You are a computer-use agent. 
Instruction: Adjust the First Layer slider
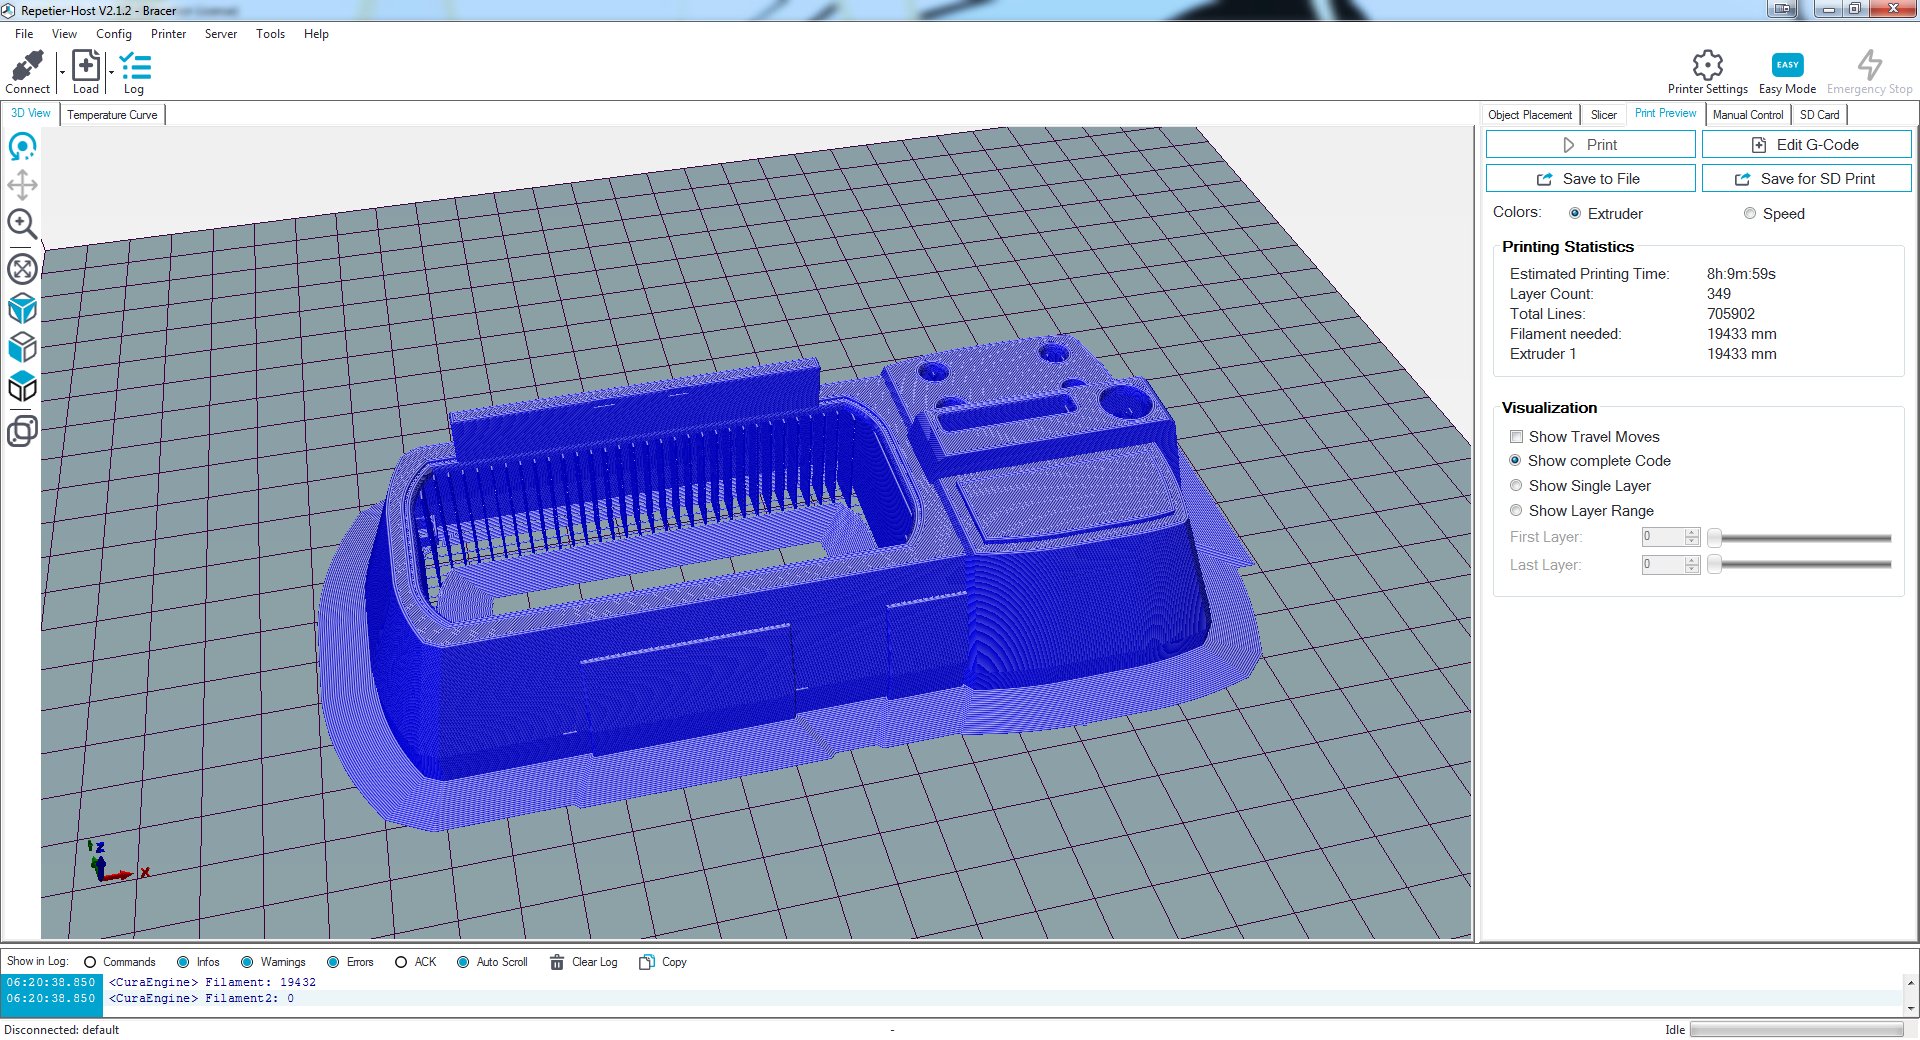(x=1800, y=538)
